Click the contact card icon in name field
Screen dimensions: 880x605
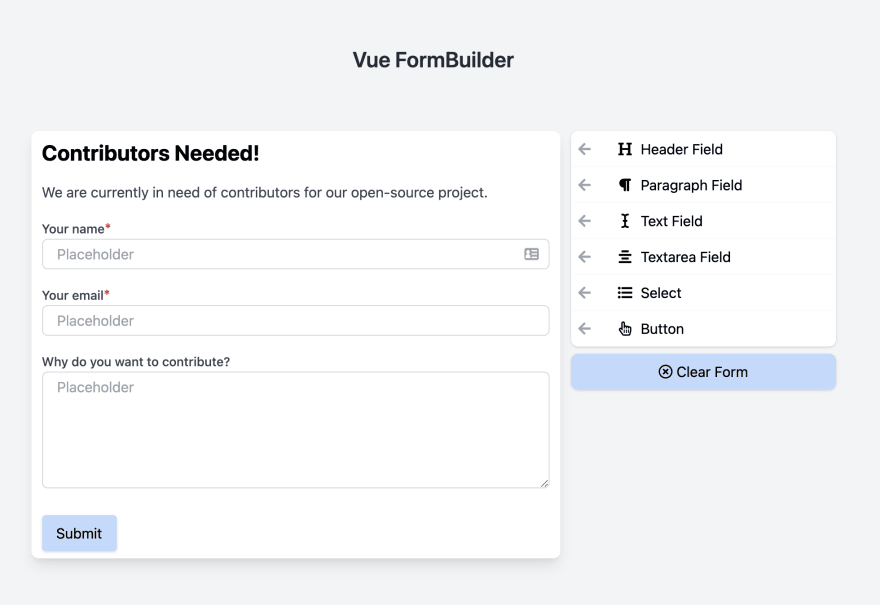531,254
